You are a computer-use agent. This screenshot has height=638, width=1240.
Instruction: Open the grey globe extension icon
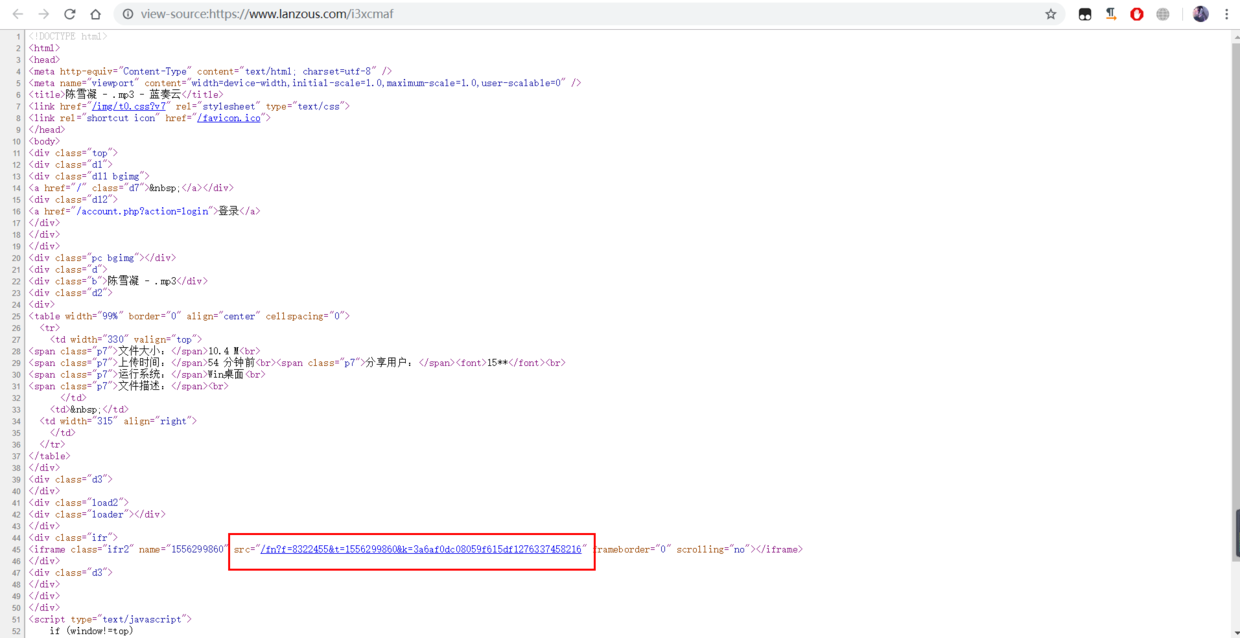(x=1163, y=14)
